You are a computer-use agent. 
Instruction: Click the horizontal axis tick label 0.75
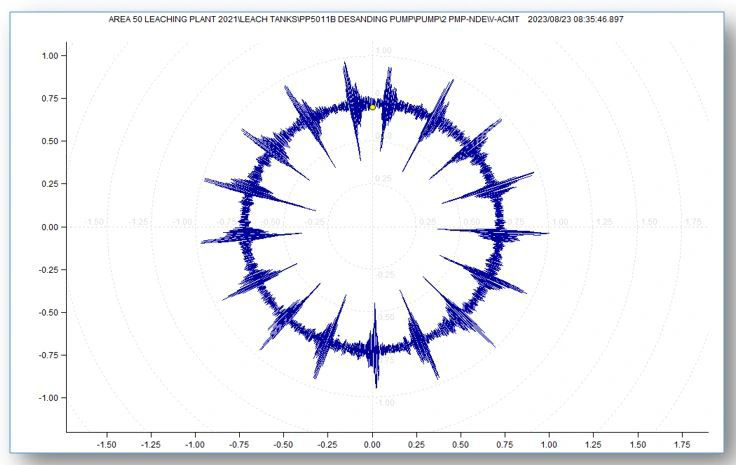[x=505, y=444]
